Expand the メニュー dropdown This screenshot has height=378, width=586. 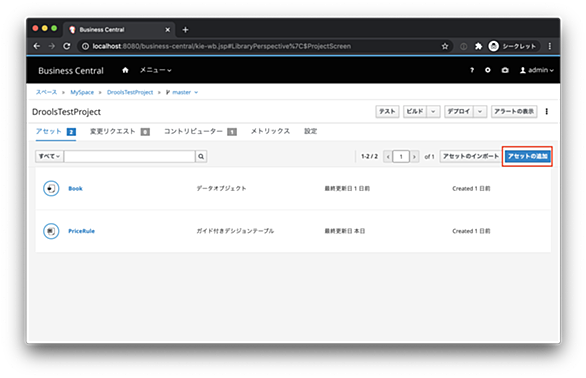point(155,70)
